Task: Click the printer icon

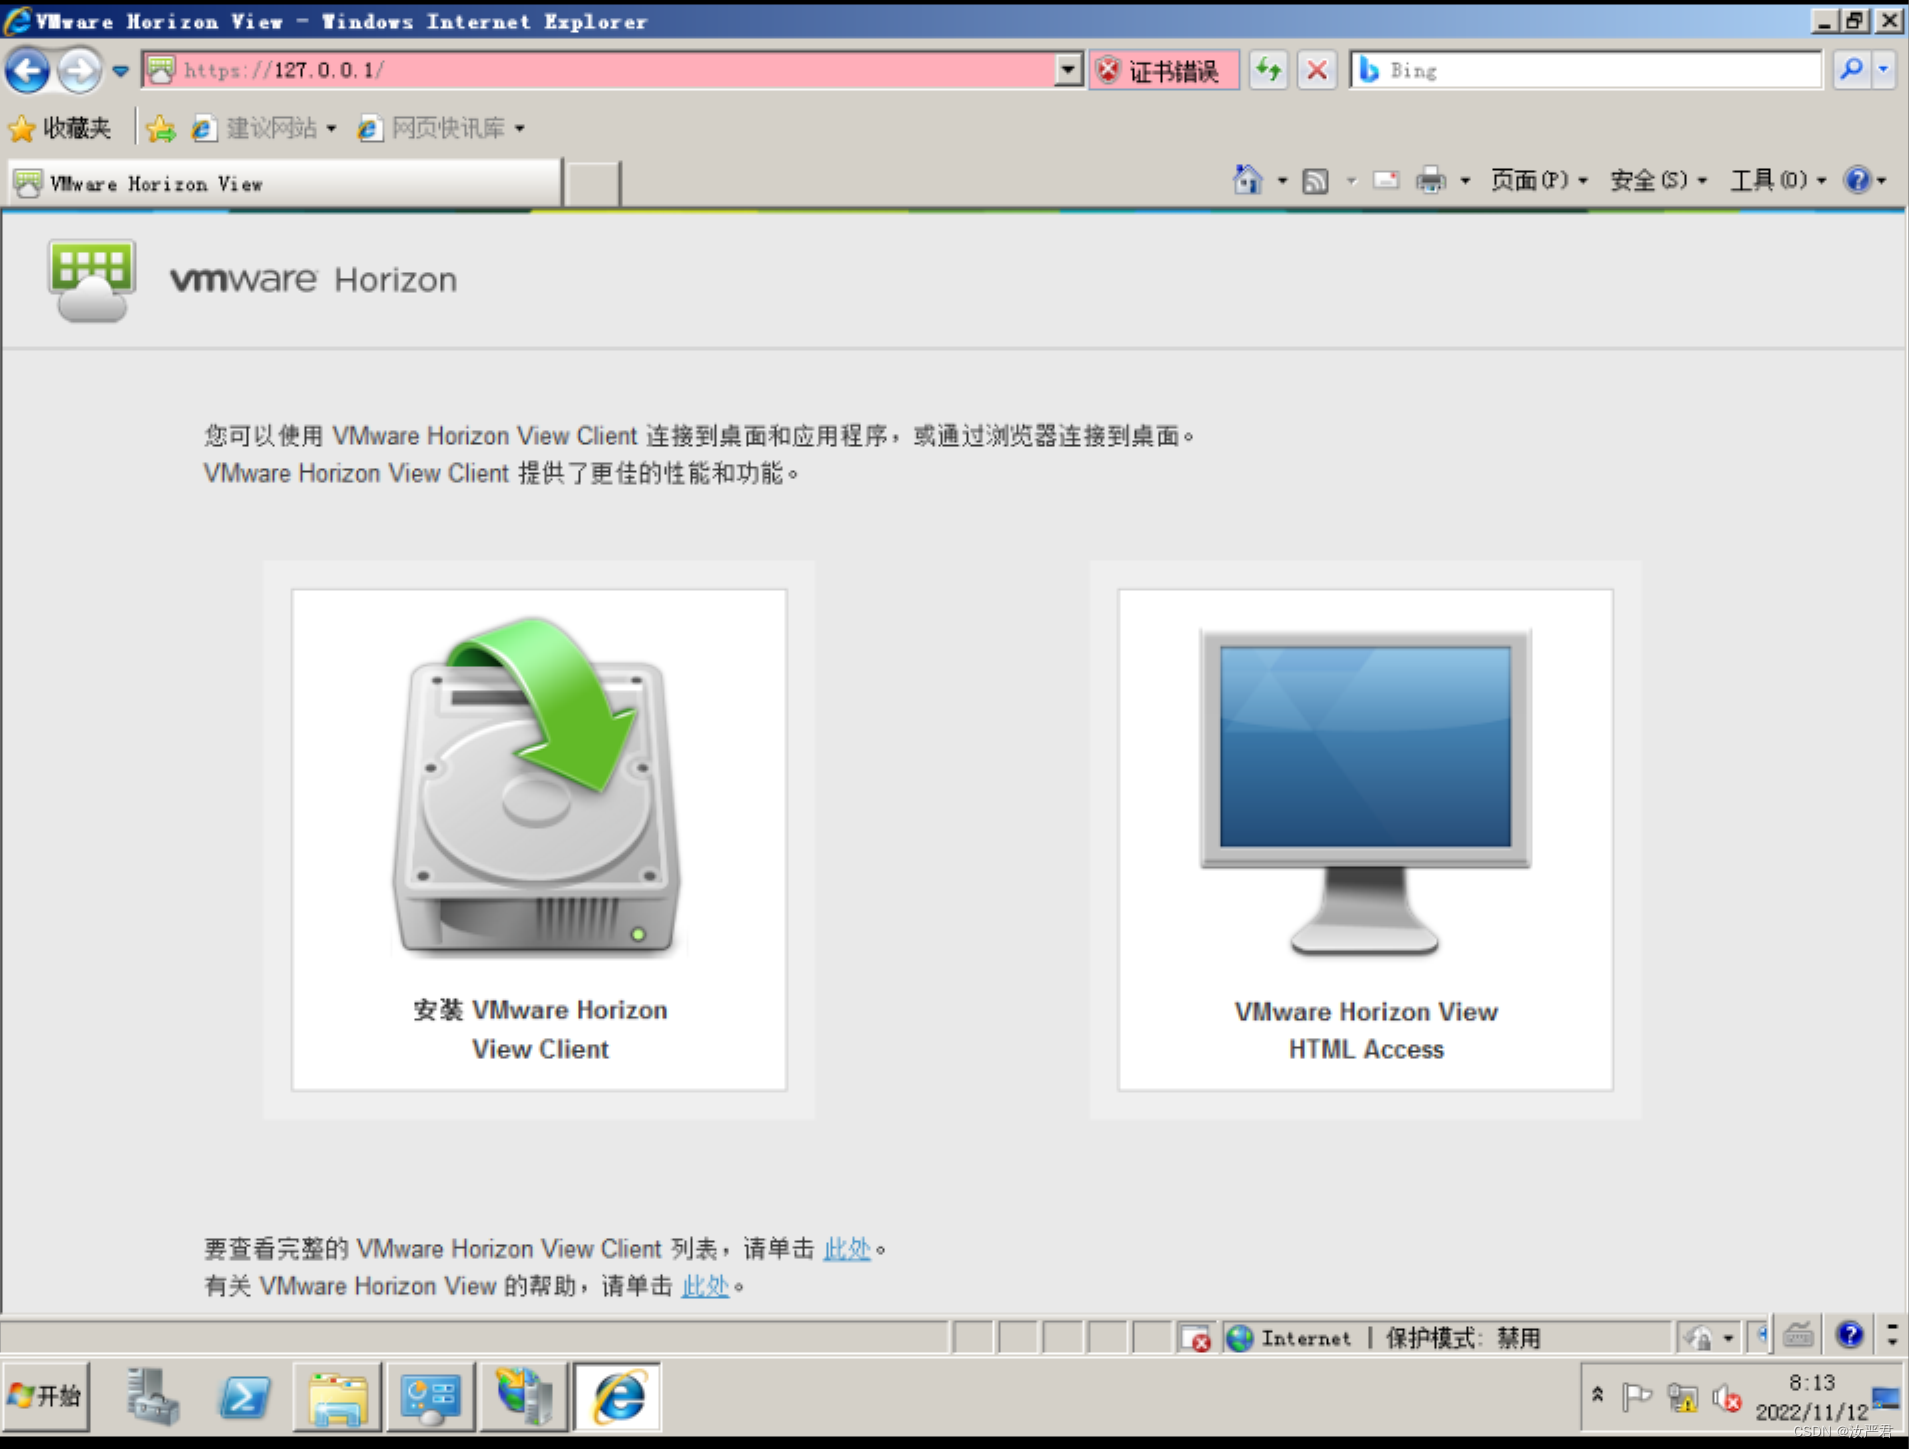Action: (1431, 180)
